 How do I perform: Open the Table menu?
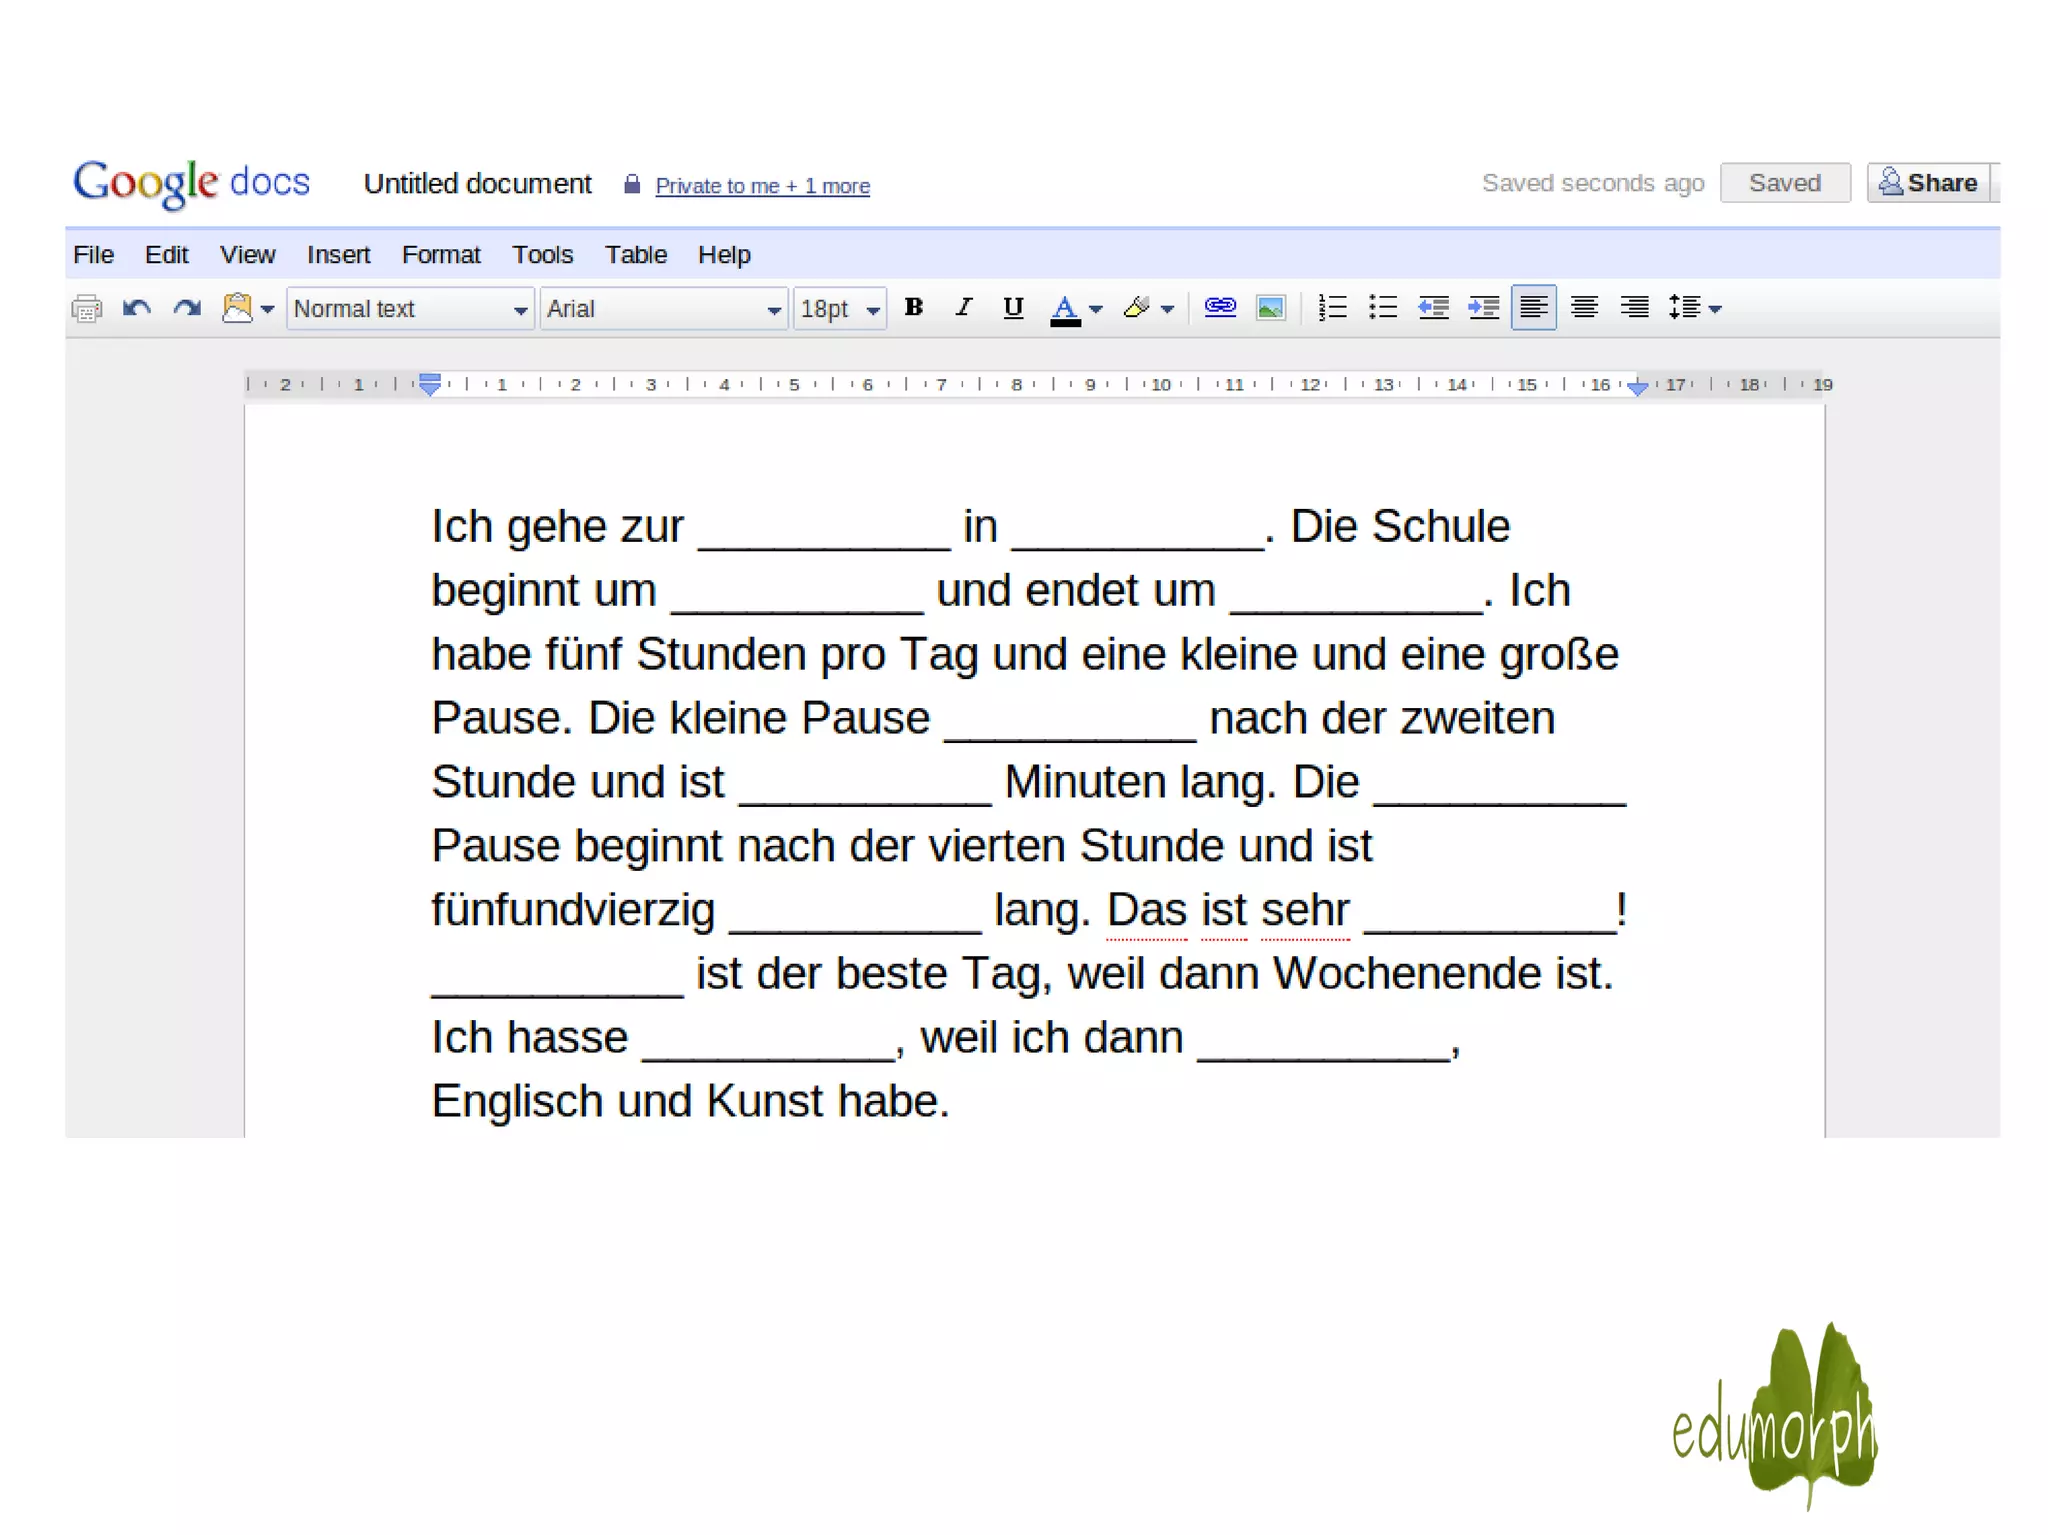[635, 255]
